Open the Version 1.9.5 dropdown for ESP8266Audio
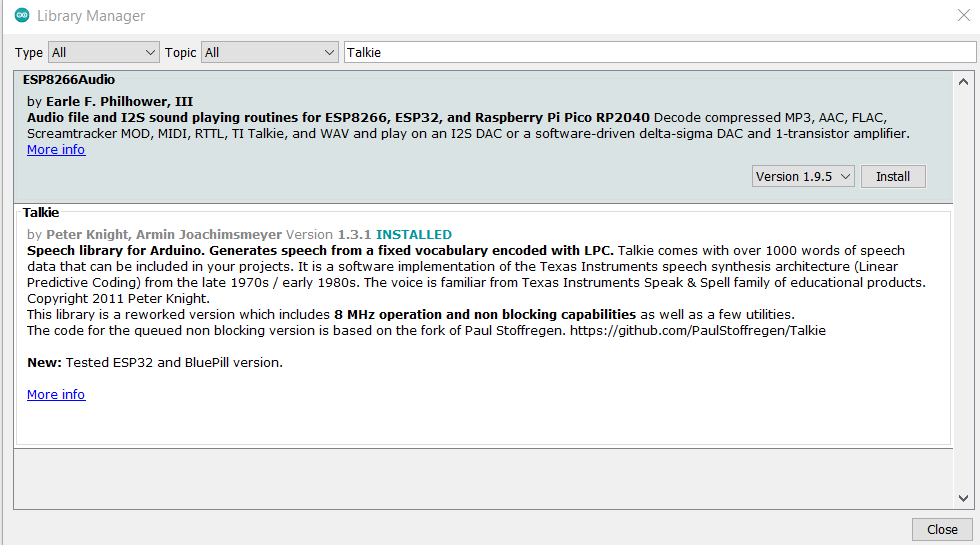The width and height of the screenshot is (980, 545). click(802, 176)
